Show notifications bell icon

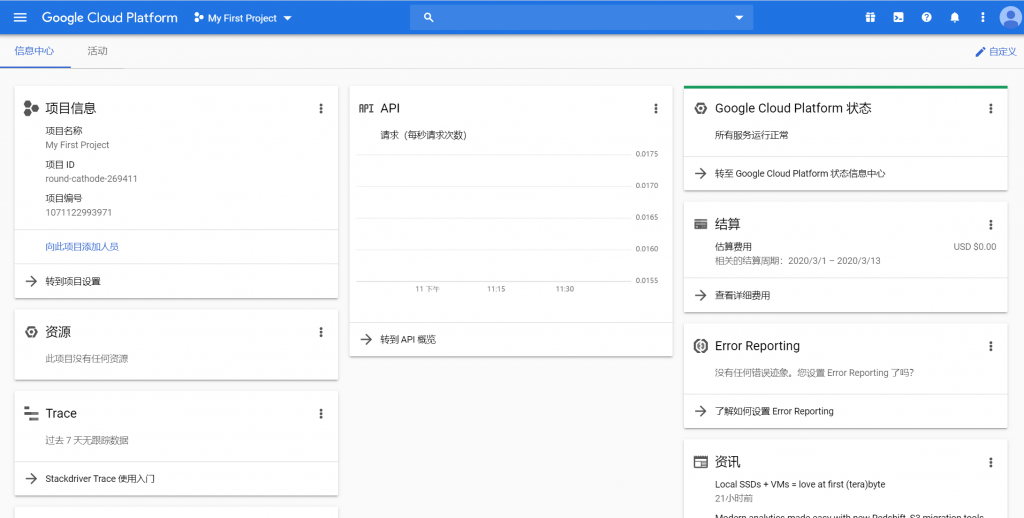tap(954, 17)
